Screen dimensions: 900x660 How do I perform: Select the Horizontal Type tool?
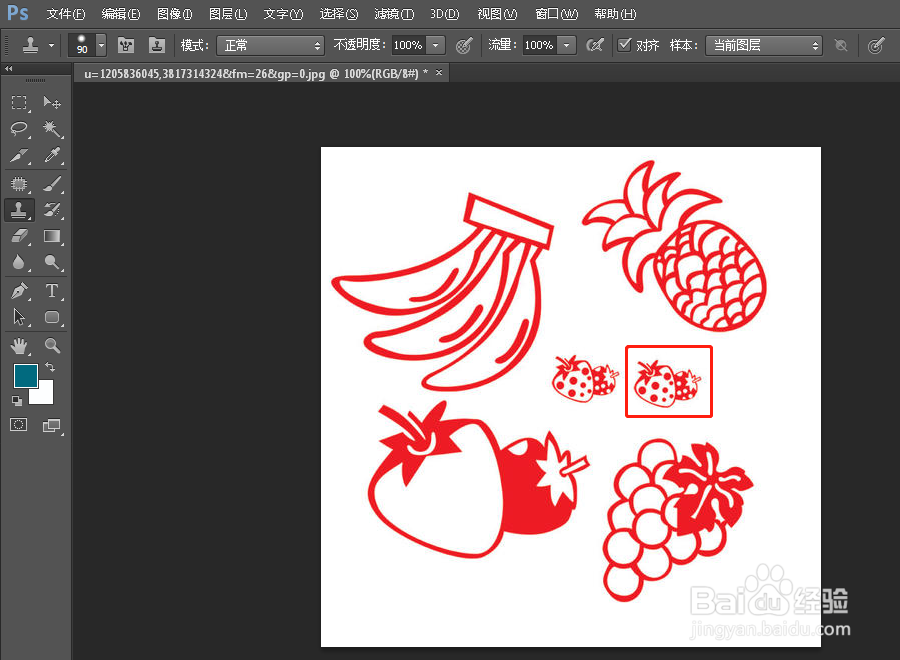coord(52,291)
